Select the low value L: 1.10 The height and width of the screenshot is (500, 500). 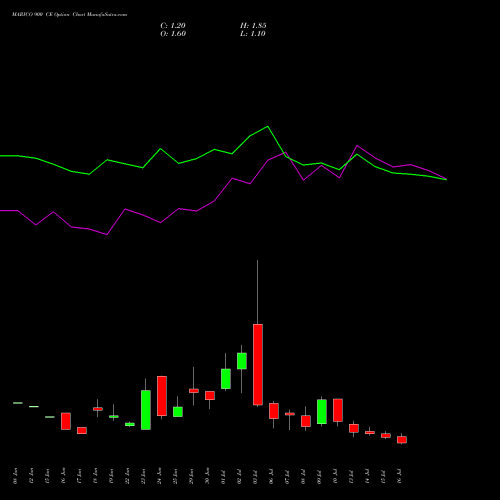[x=253, y=34]
